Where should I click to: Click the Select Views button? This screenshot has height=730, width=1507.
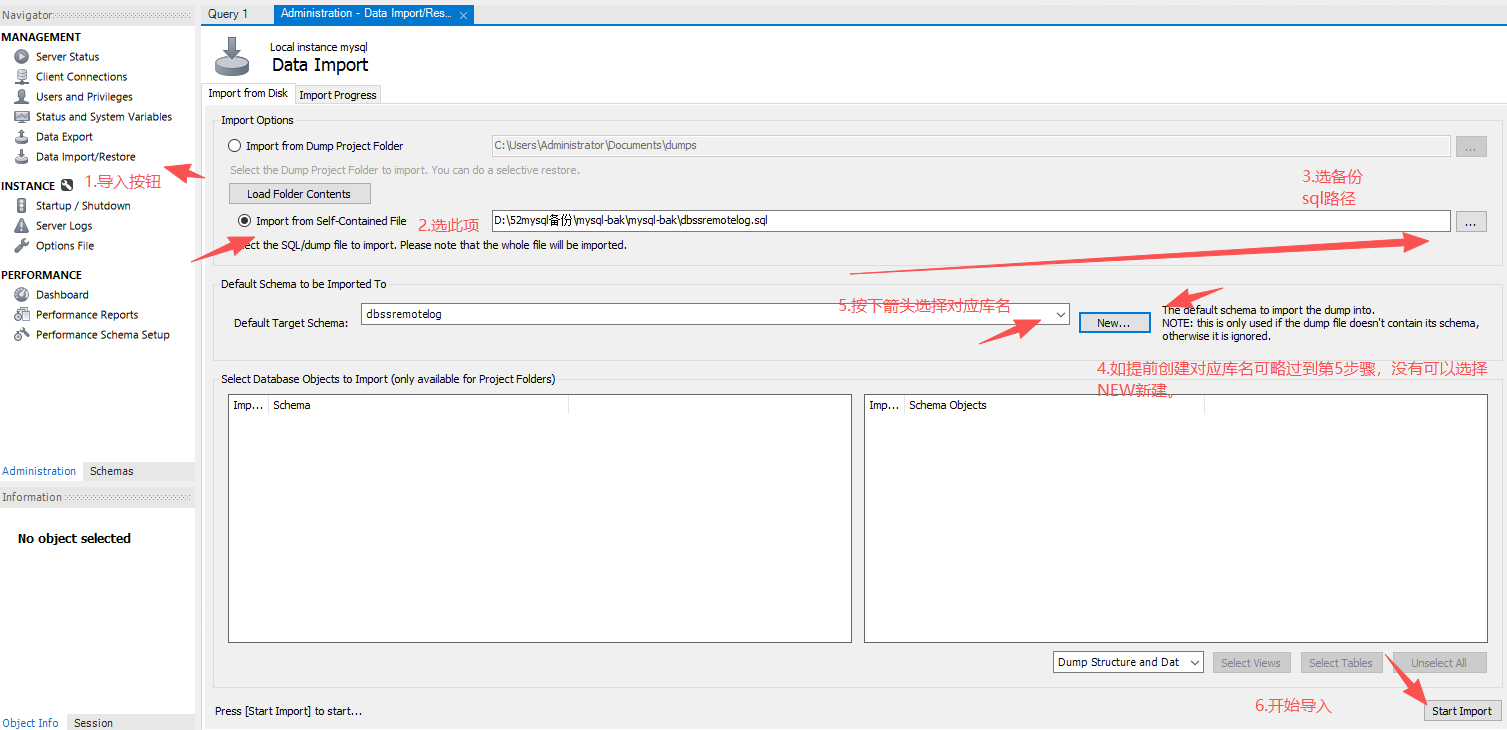pos(1251,663)
